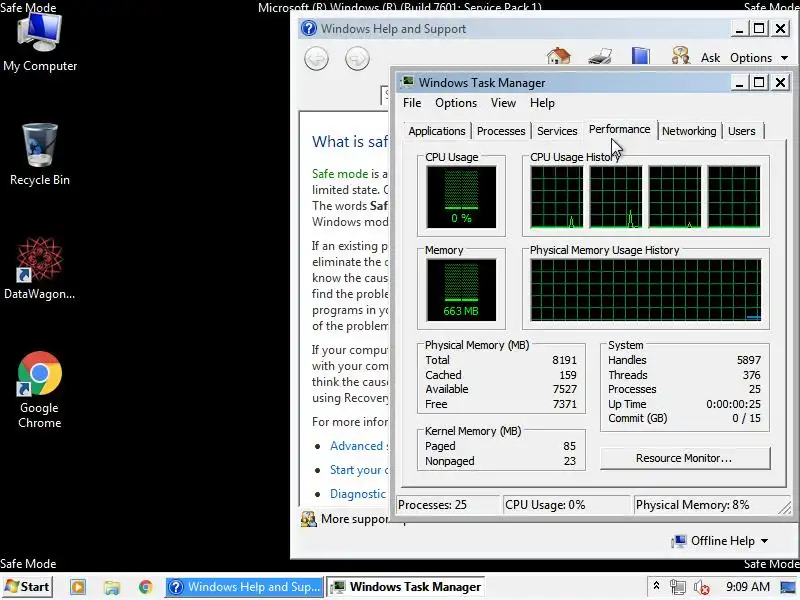Image resolution: width=800 pixels, height=600 pixels.
Task: Click the What is safe mode heading
Action: pyautogui.click(x=350, y=141)
